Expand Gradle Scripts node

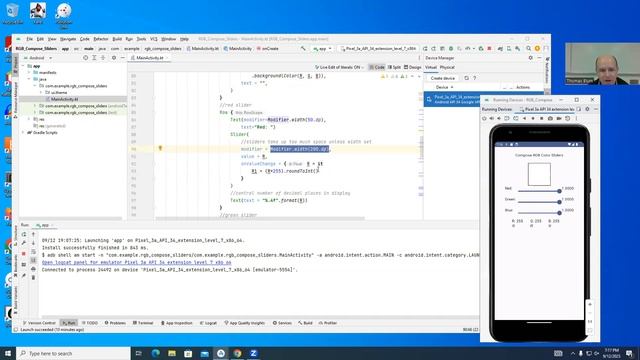[x=23, y=133]
